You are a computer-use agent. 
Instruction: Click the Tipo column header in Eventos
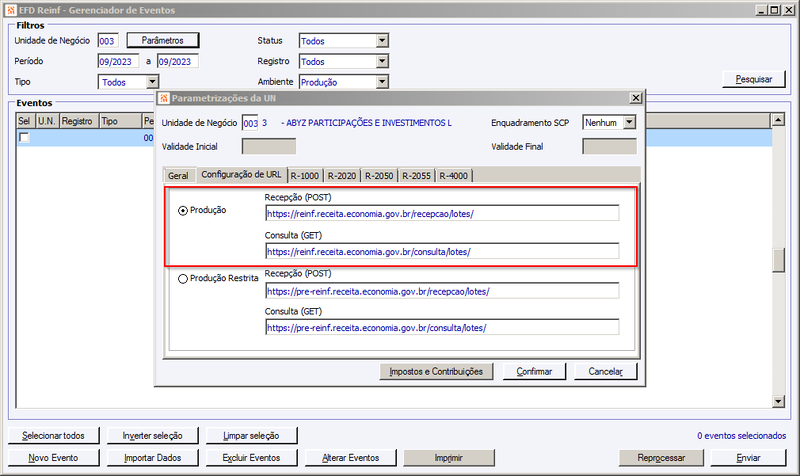point(120,121)
